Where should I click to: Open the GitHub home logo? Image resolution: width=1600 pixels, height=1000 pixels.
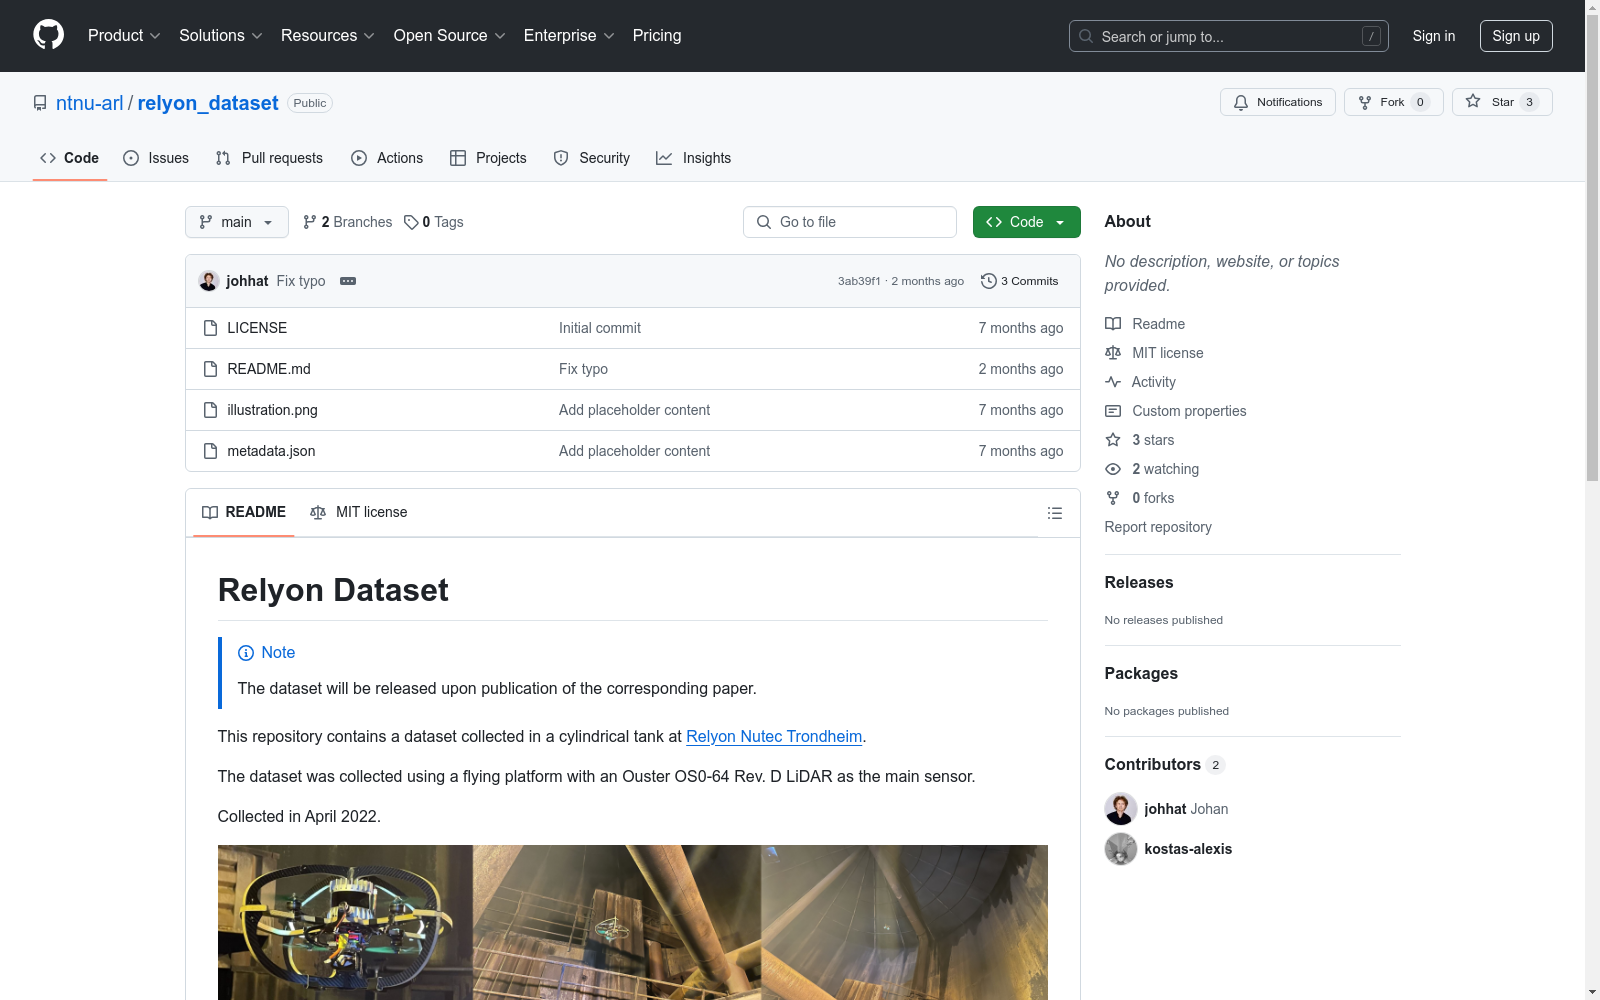click(x=48, y=35)
